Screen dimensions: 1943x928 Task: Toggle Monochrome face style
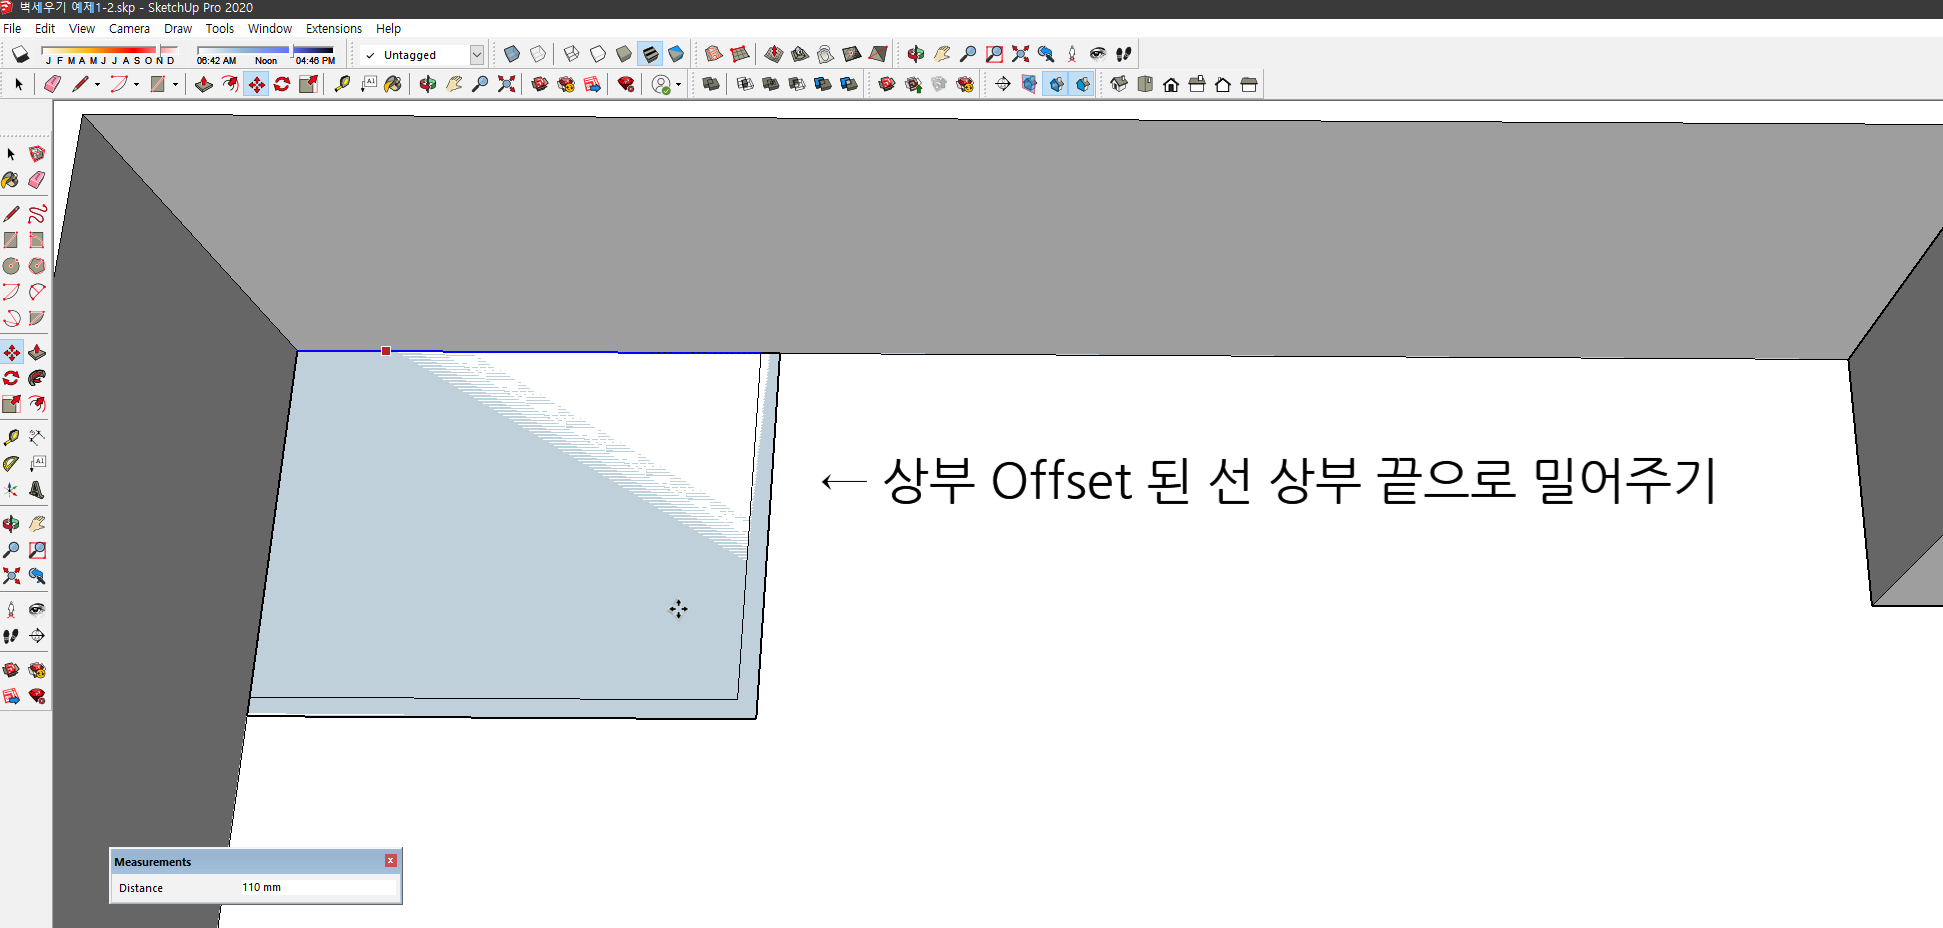(677, 54)
